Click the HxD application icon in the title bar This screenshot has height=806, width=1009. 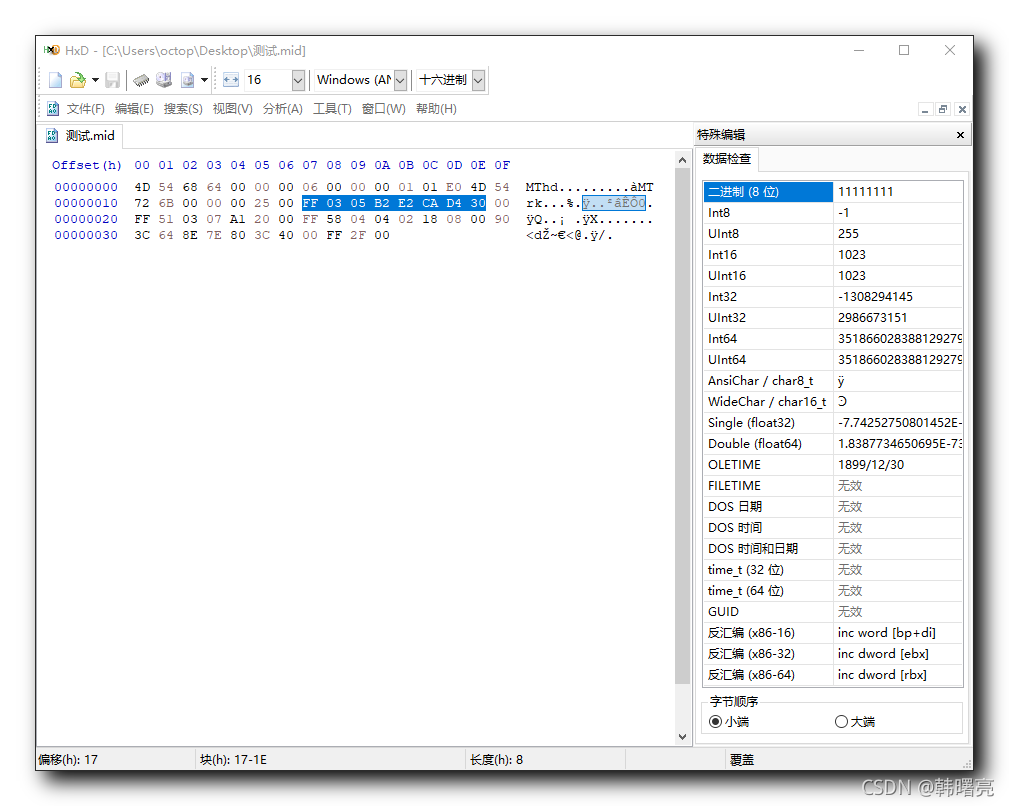coord(51,50)
